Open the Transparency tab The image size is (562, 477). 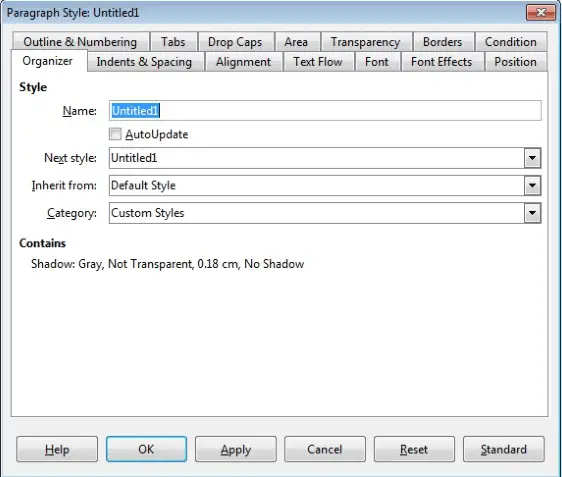coord(366,42)
